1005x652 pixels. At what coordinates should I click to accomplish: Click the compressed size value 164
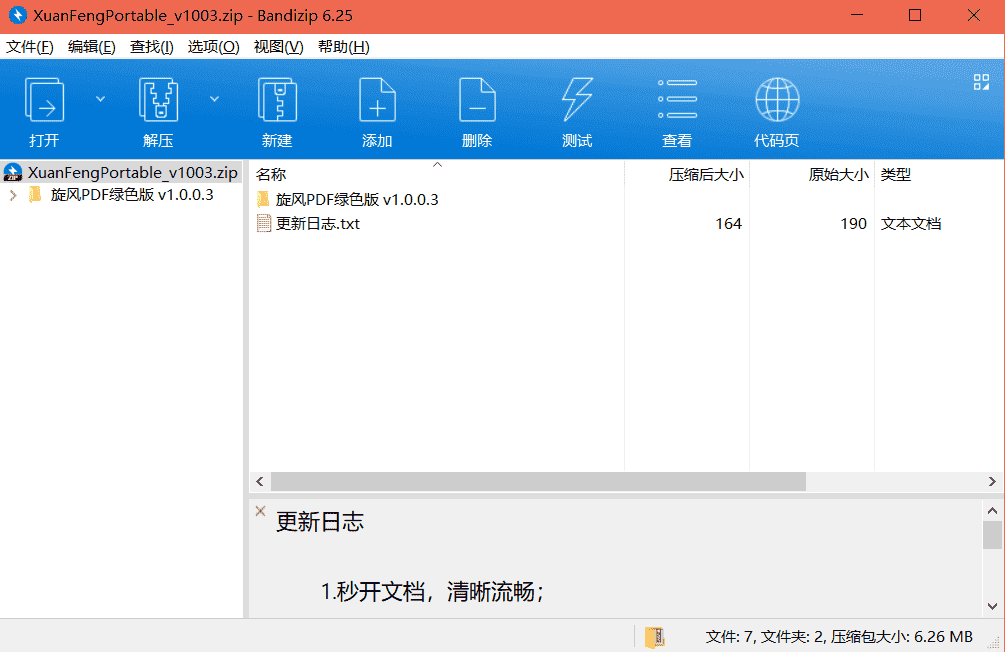[x=728, y=224]
